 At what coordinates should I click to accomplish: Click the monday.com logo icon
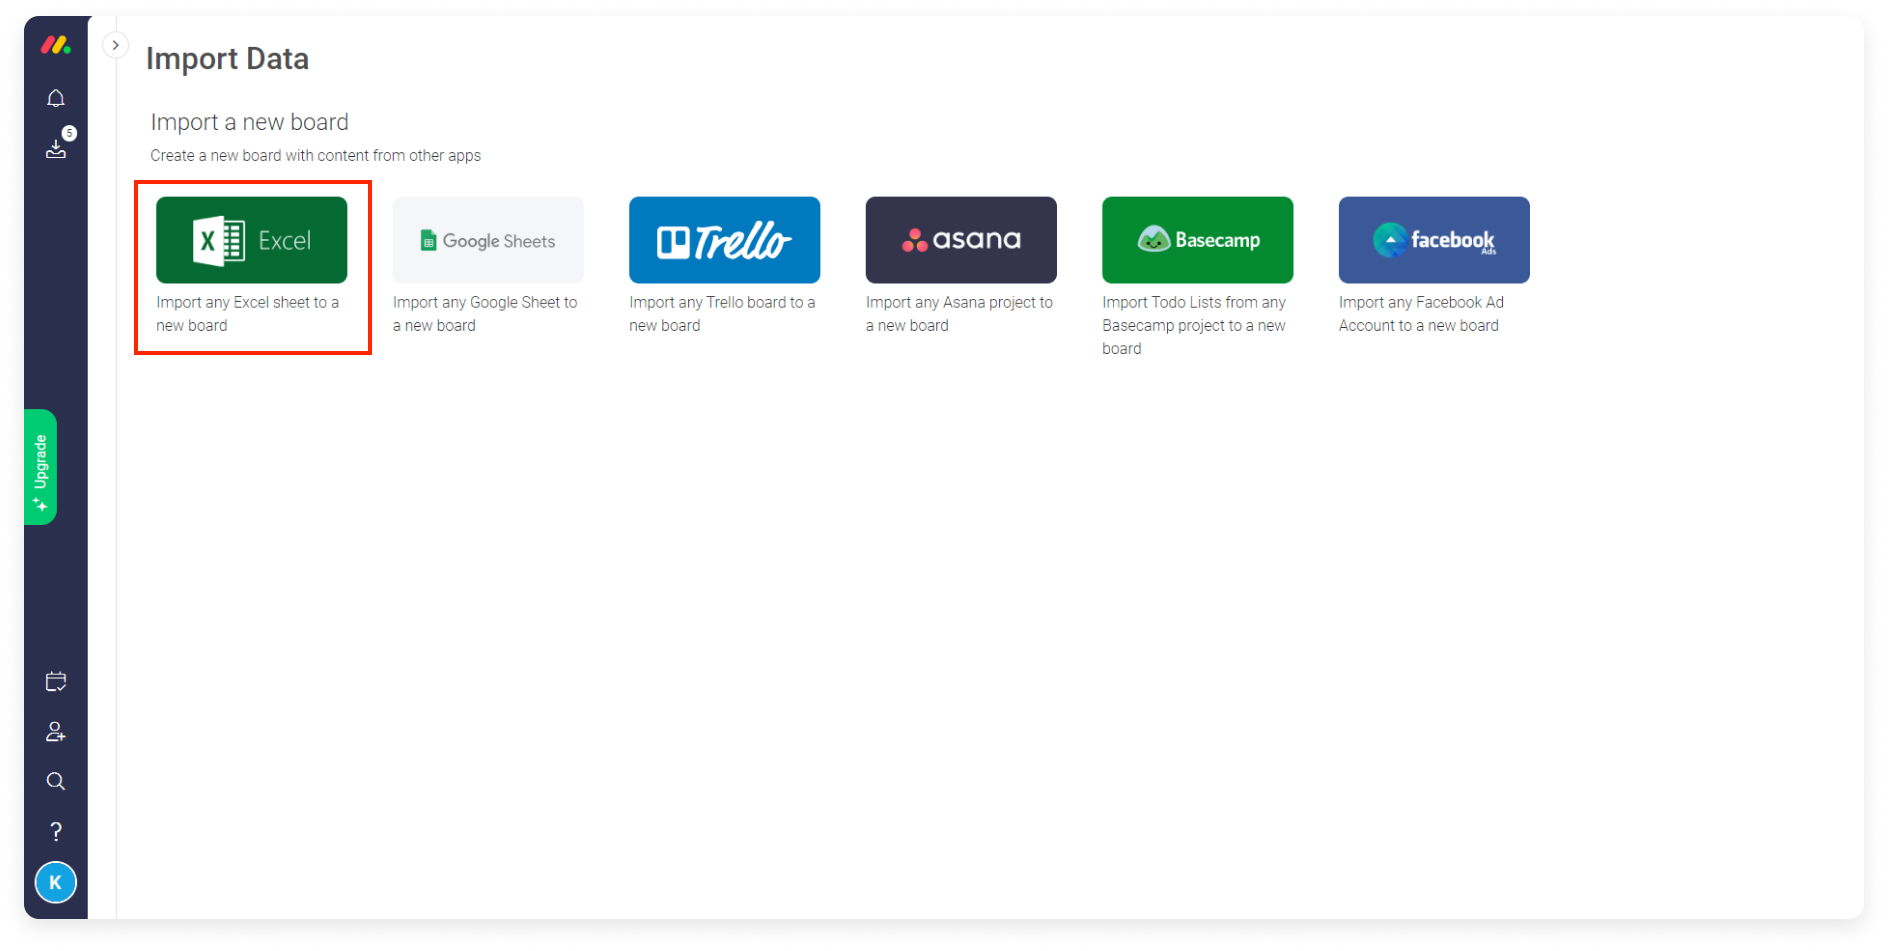click(x=55, y=45)
